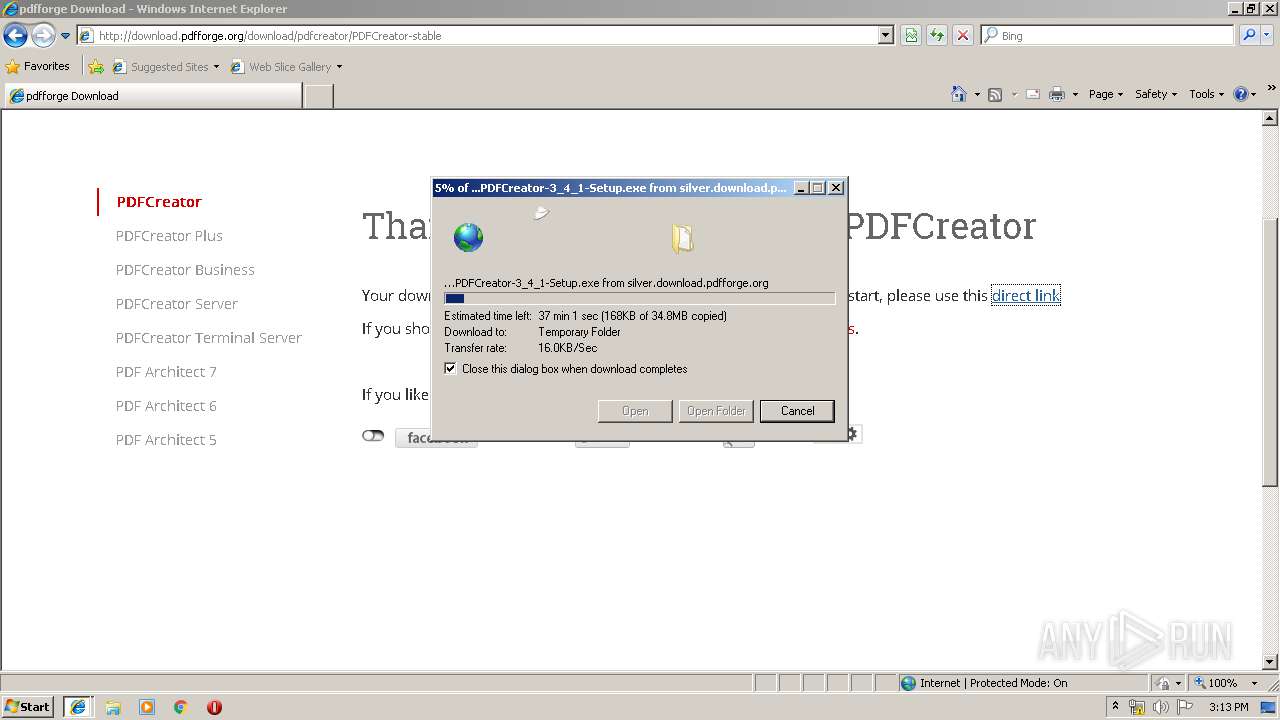Click the Print icon
Image resolution: width=1280 pixels, height=720 pixels.
coord(1057,94)
